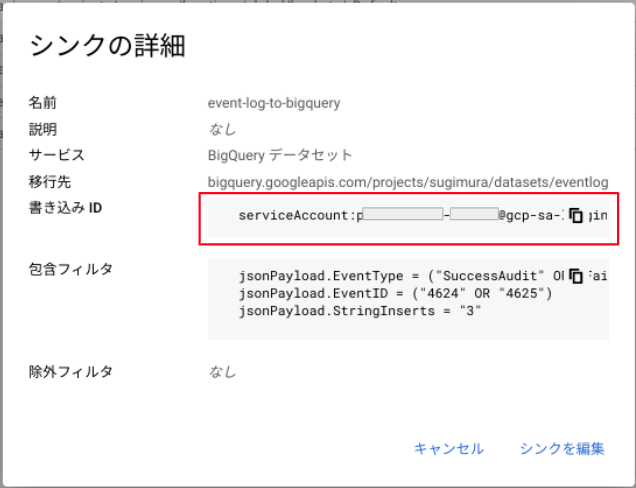The height and width of the screenshot is (488, 636).
Task: Copy the writer identity service account
Action: [x=576, y=215]
